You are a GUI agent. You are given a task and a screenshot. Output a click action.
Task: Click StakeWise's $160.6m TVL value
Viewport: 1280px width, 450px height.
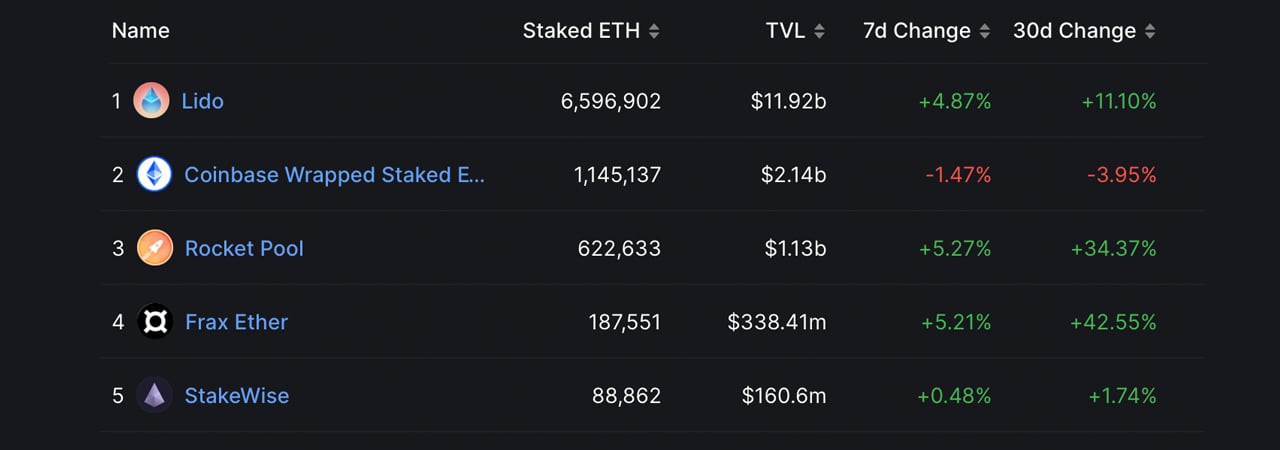pyautogui.click(x=784, y=396)
